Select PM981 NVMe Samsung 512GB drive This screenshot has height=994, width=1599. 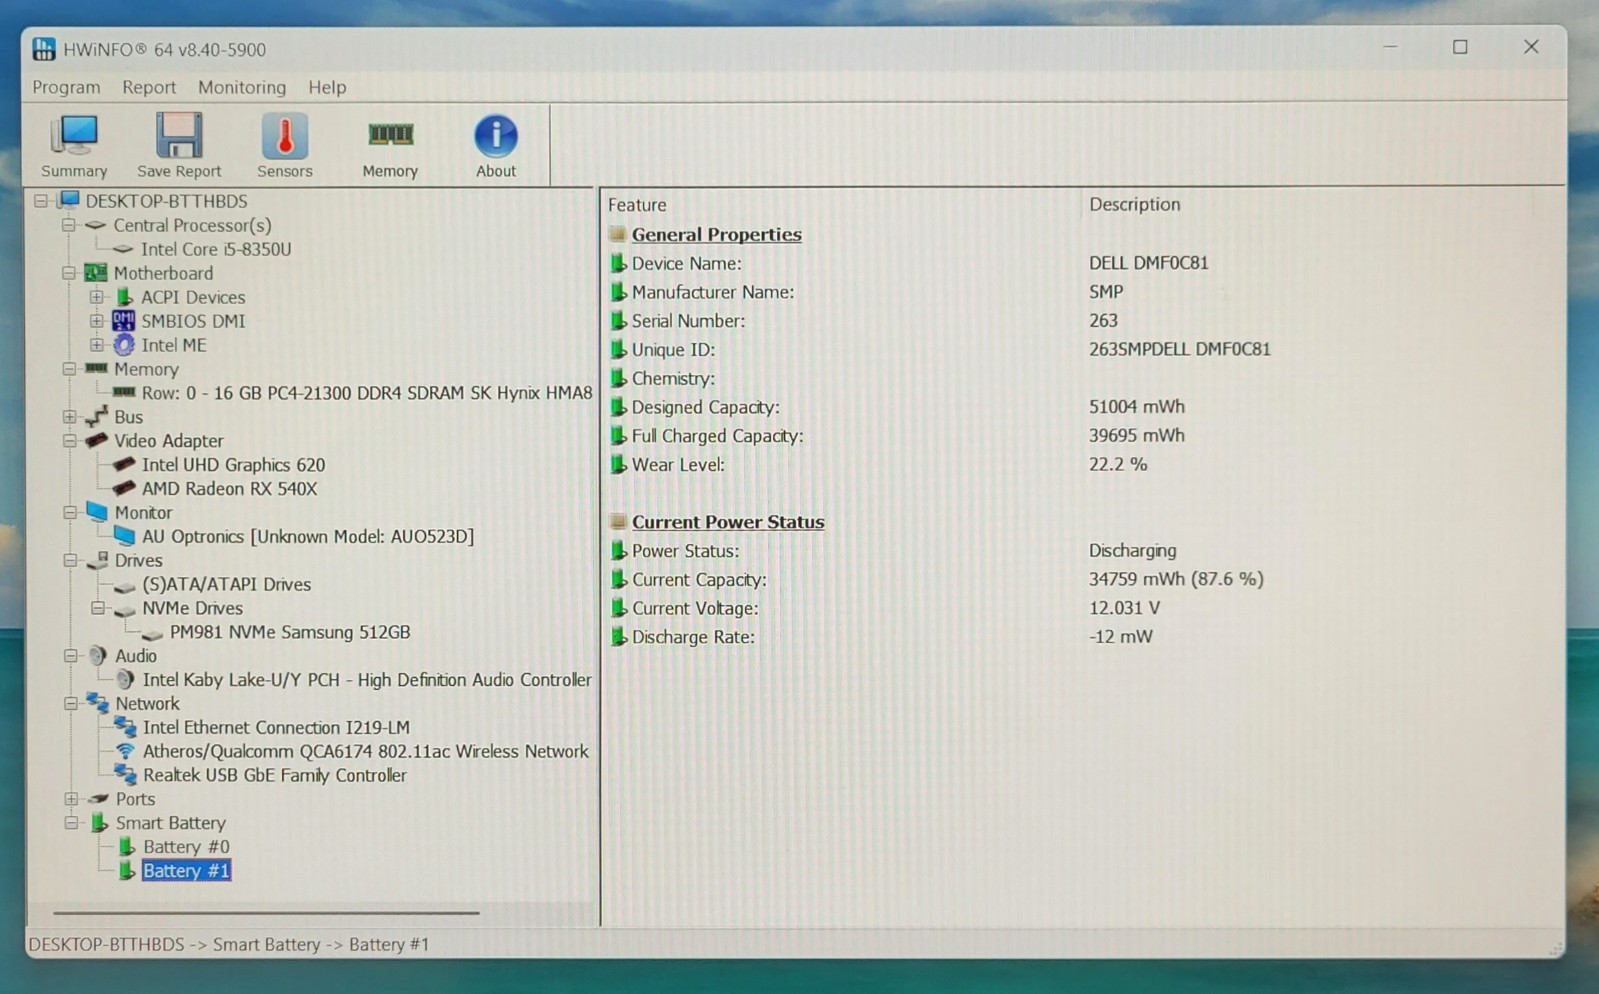[x=290, y=632]
